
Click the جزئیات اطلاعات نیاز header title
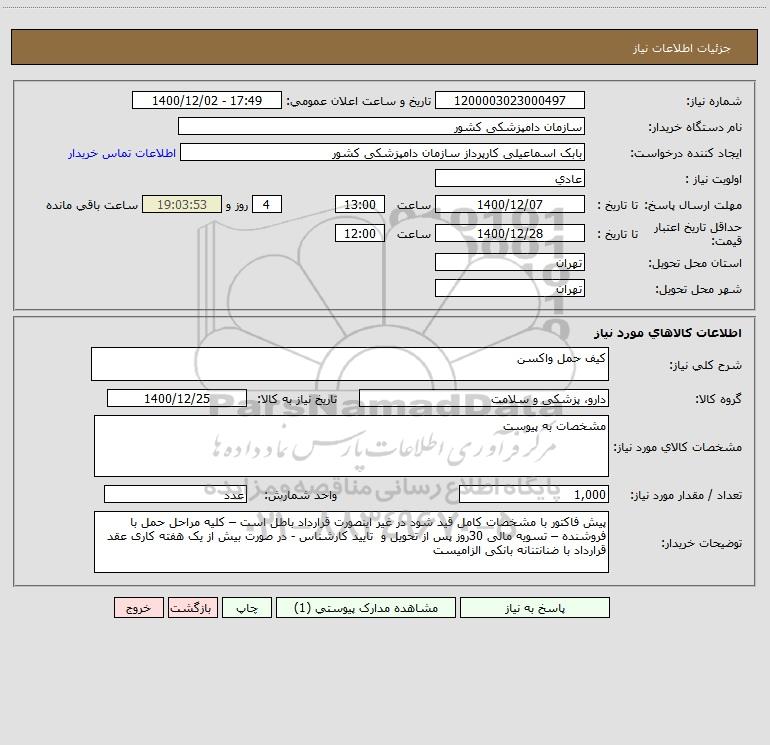pyautogui.click(x=682, y=48)
